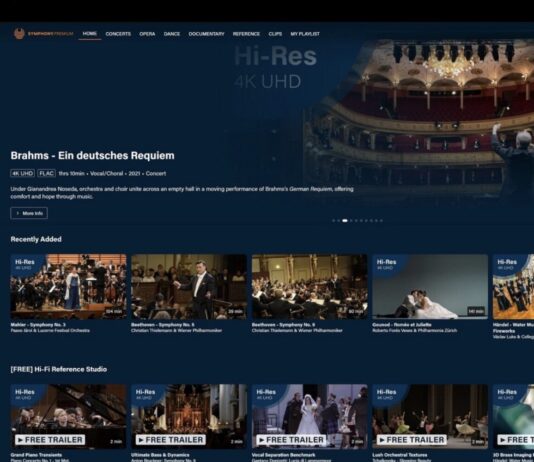
Task: Switch to the Clips section
Action: pos(275,34)
